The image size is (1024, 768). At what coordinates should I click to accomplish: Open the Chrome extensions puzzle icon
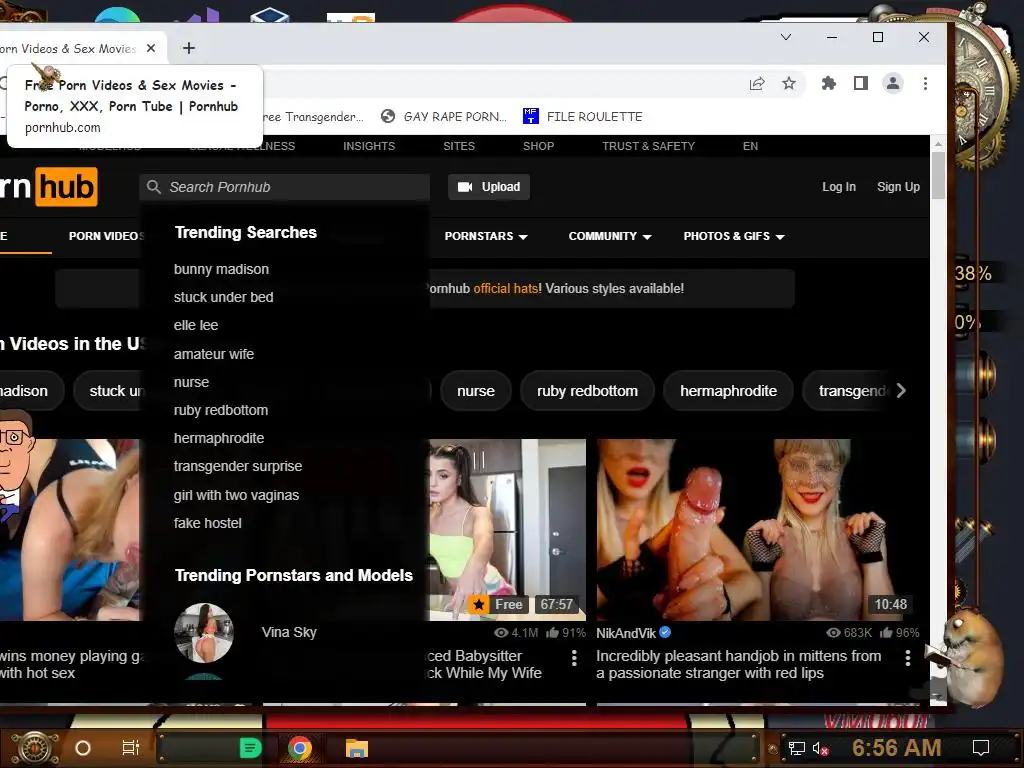[x=828, y=84]
